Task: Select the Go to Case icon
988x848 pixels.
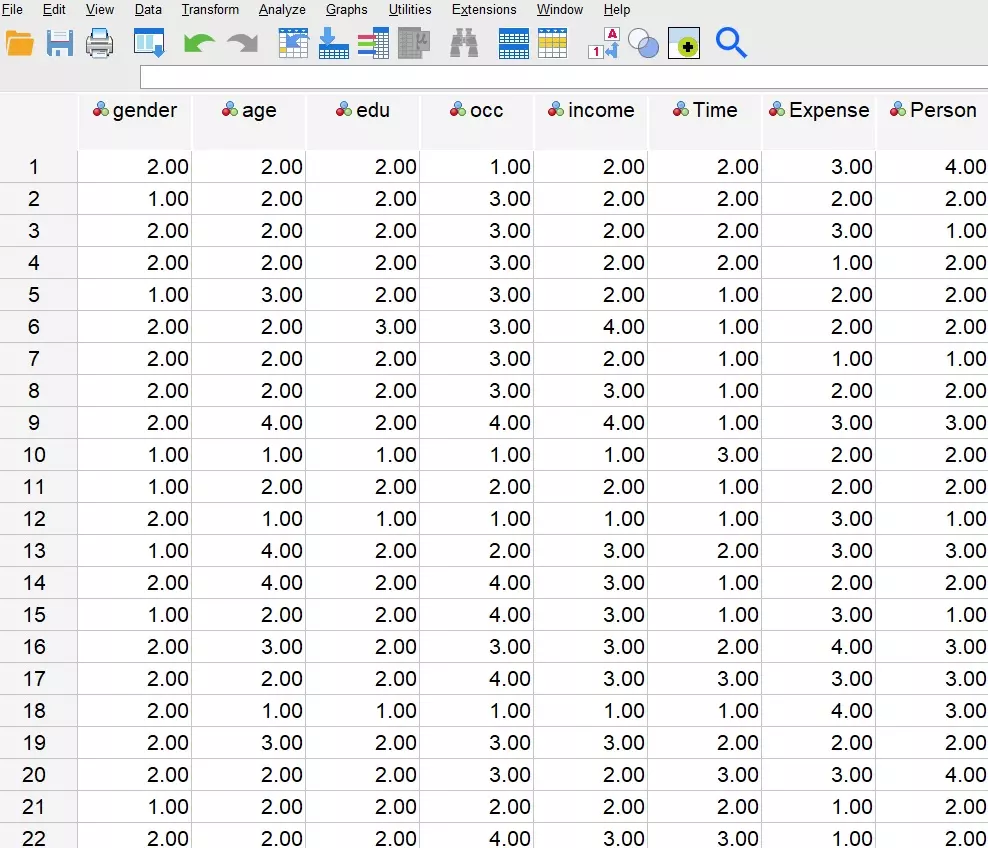Action: [294, 43]
